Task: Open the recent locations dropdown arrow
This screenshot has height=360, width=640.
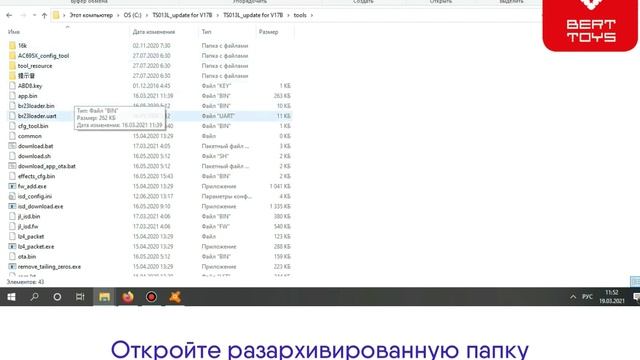Action: pyautogui.click(x=34, y=15)
